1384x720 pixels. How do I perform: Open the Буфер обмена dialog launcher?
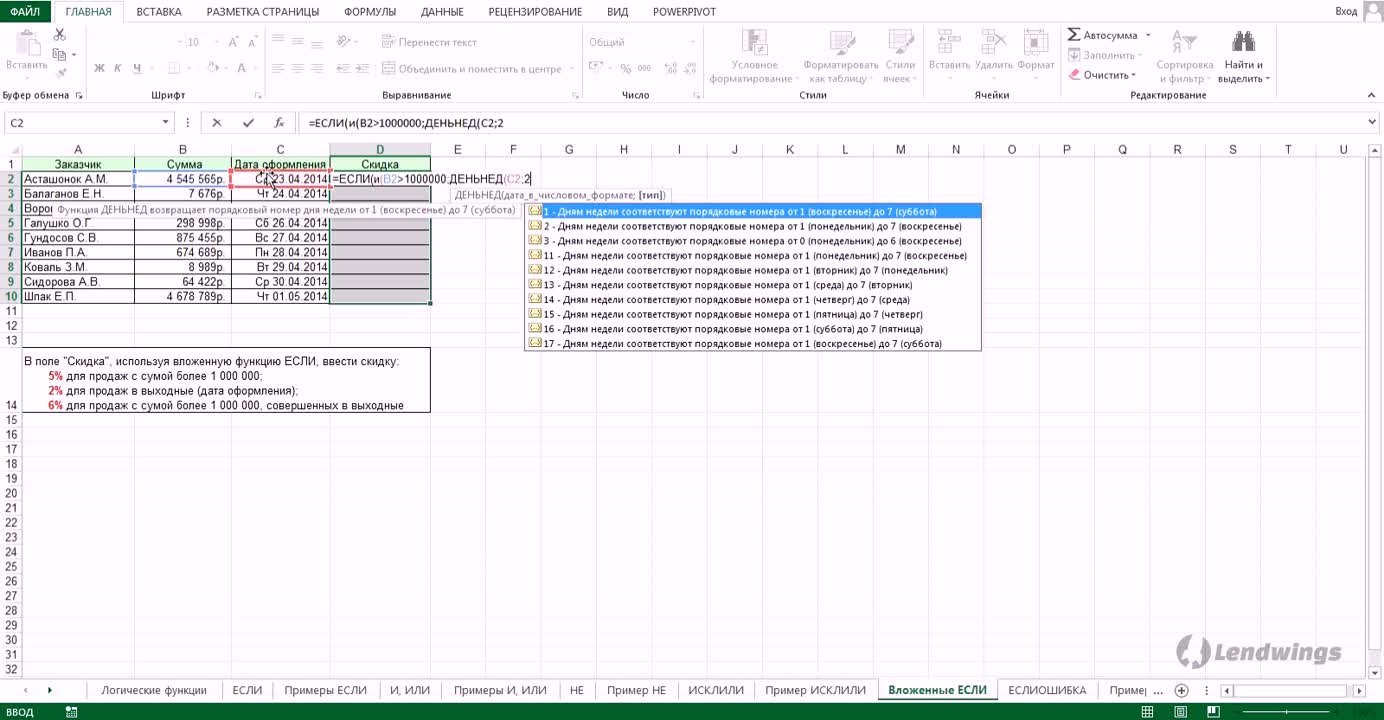pos(79,96)
